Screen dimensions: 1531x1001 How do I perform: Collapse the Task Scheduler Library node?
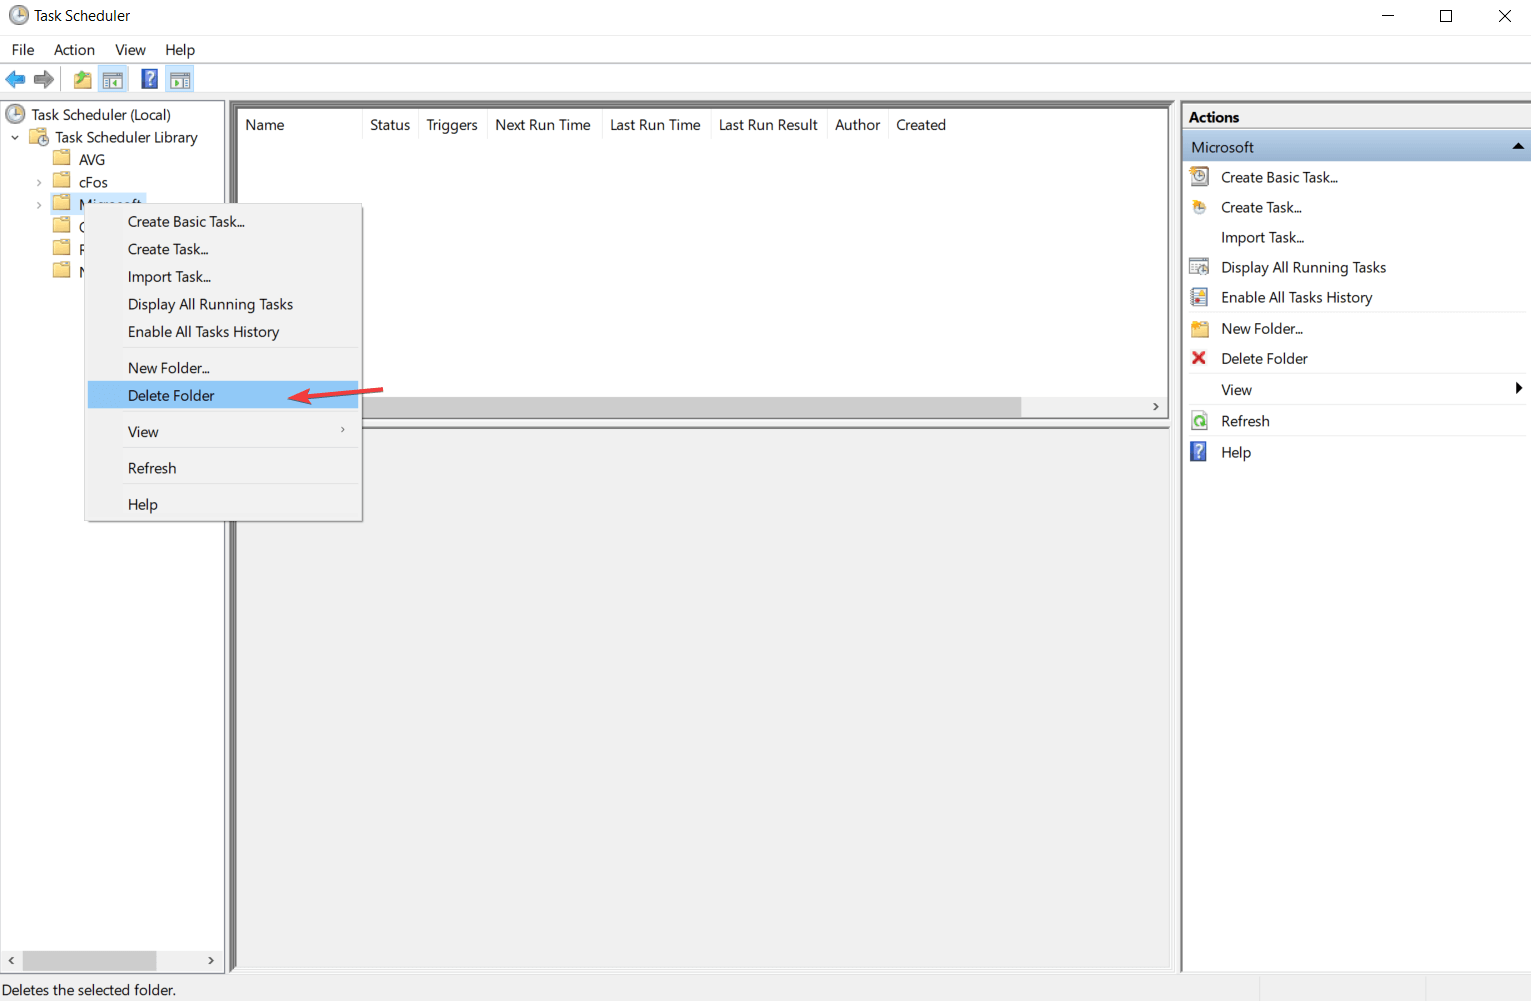tap(14, 137)
